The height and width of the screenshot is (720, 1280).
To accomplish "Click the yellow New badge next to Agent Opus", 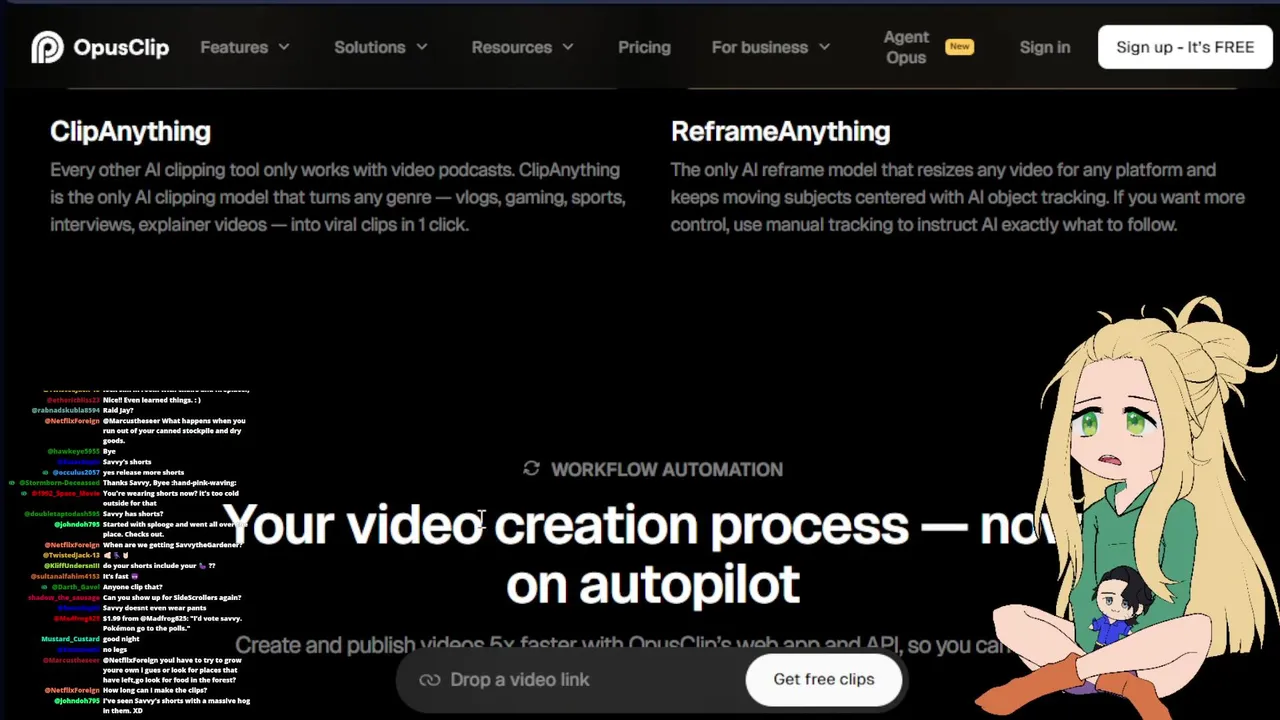I will pyautogui.click(x=959, y=46).
